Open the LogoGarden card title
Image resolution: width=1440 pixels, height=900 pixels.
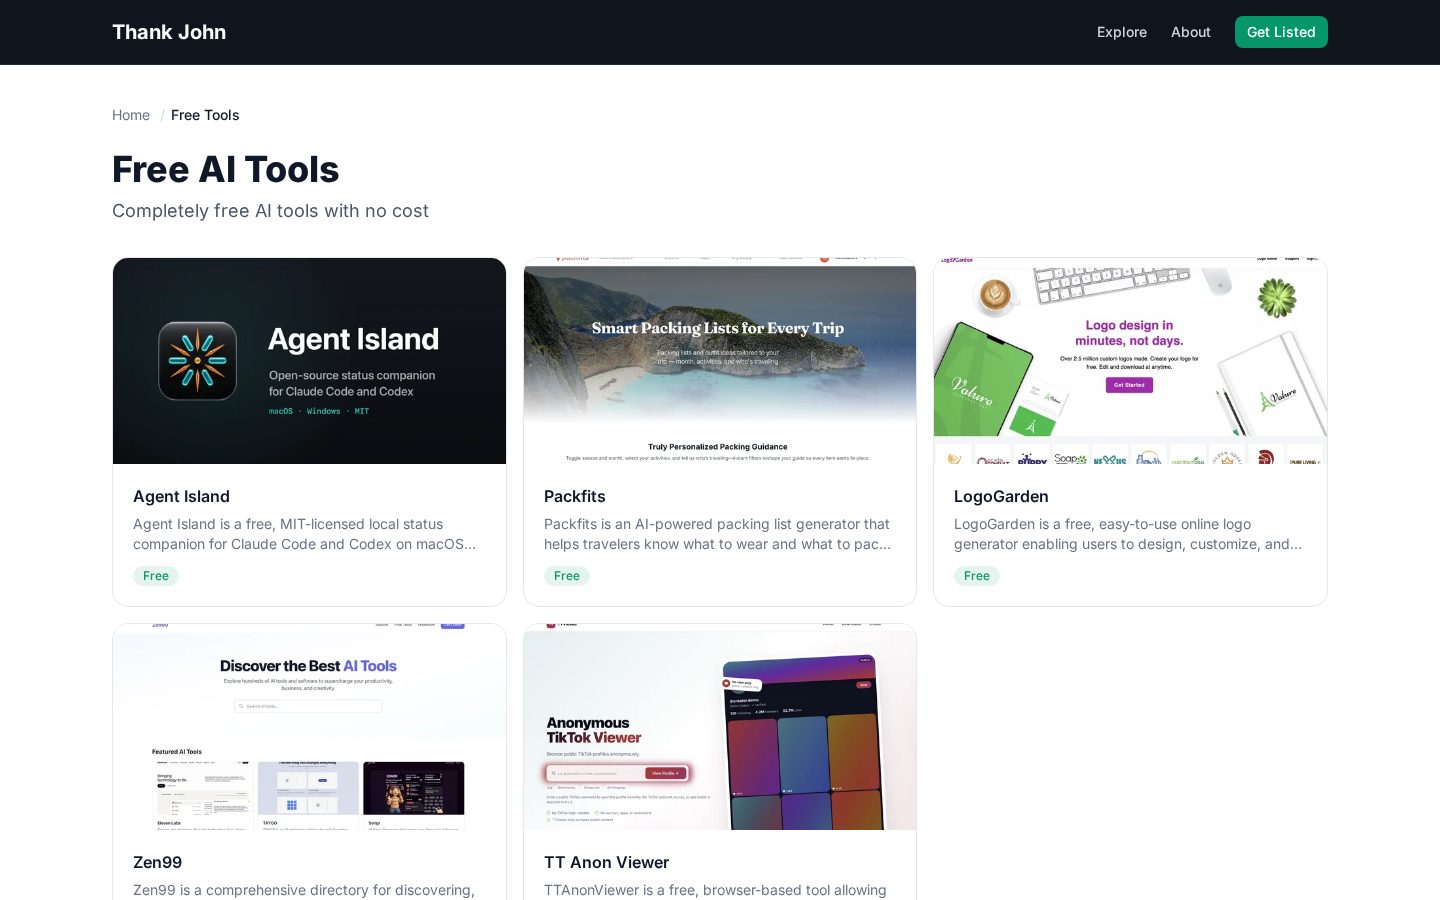pos(1001,496)
